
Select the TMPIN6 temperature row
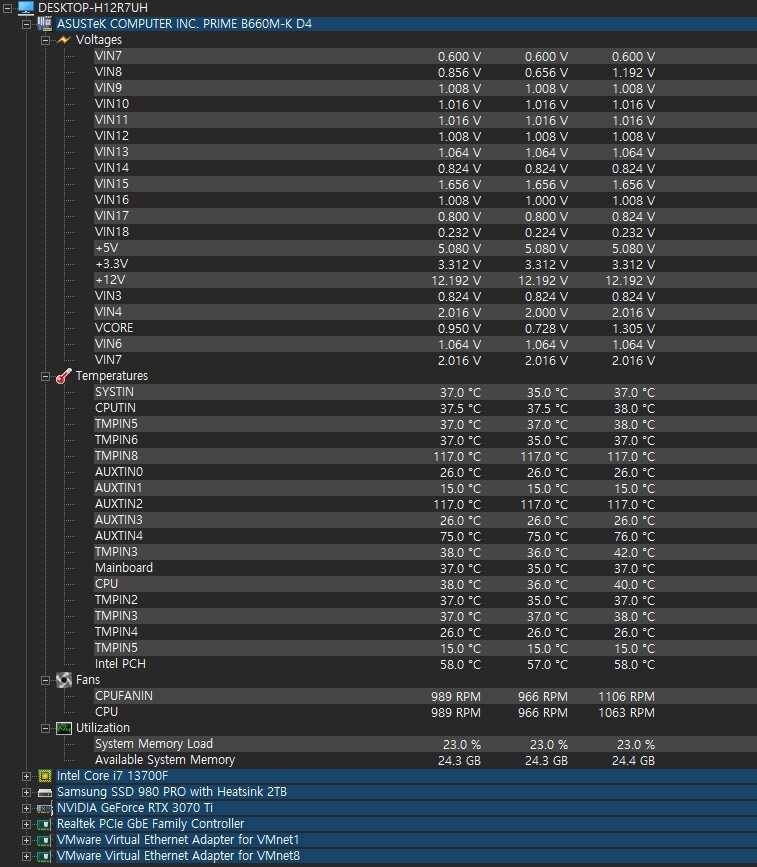[425, 441]
